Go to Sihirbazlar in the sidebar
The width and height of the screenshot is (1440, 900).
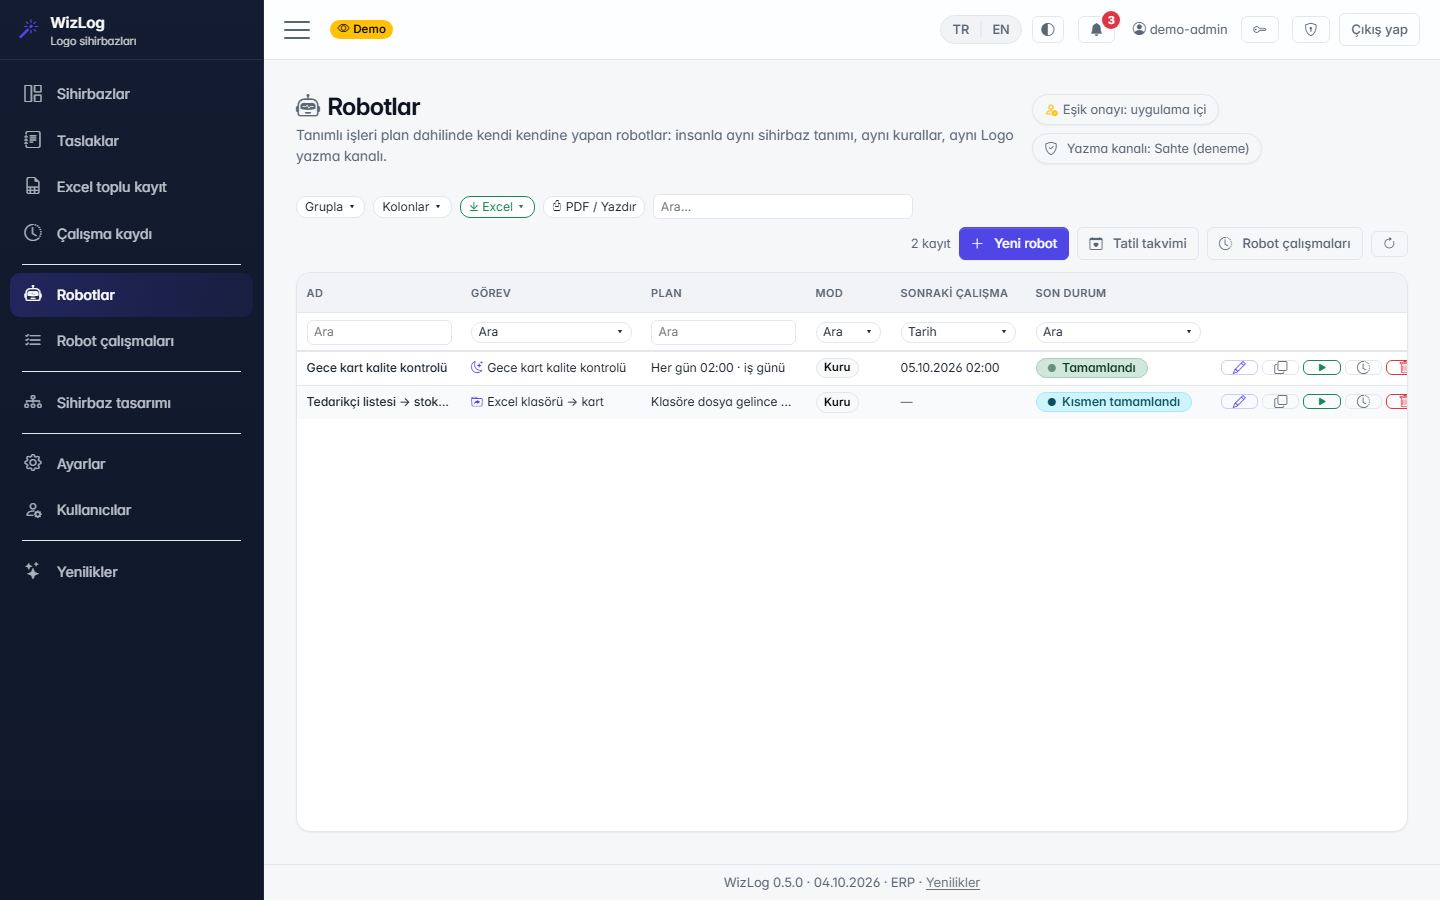[131, 94]
